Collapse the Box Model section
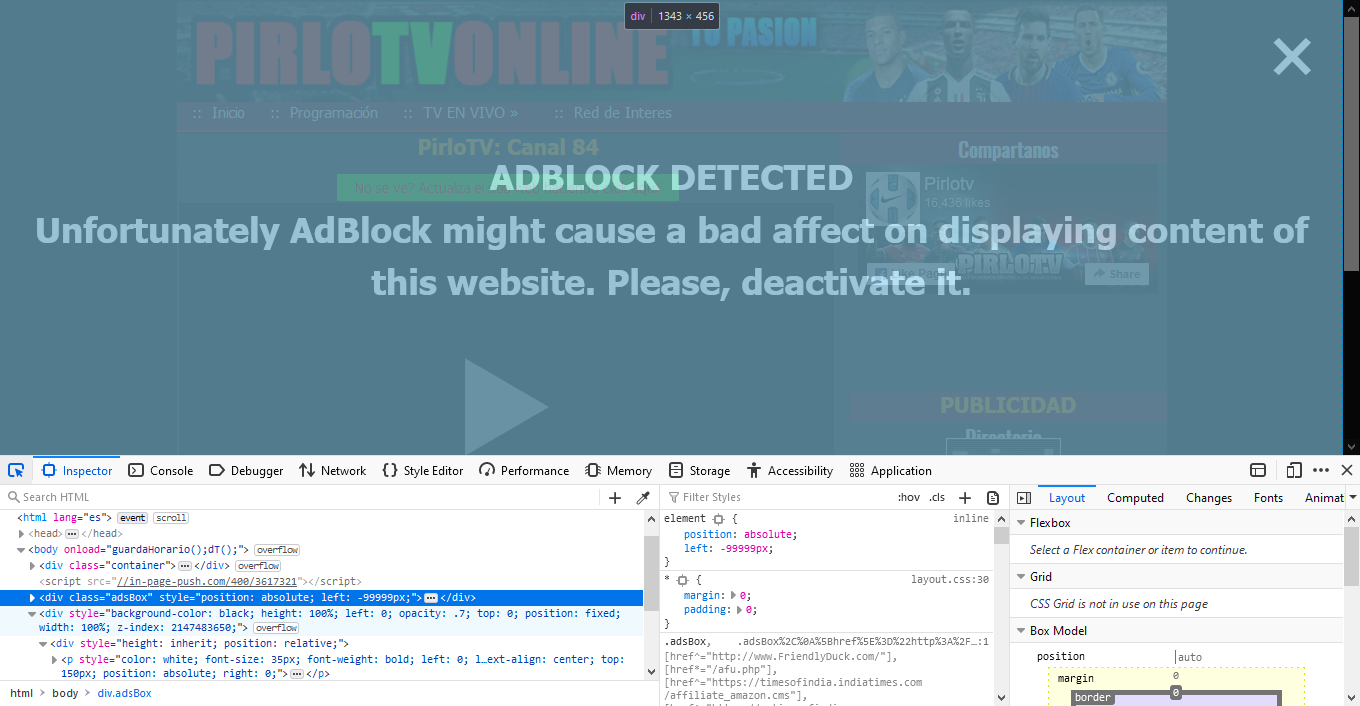Image resolution: width=1360 pixels, height=706 pixels. pyautogui.click(x=1021, y=631)
